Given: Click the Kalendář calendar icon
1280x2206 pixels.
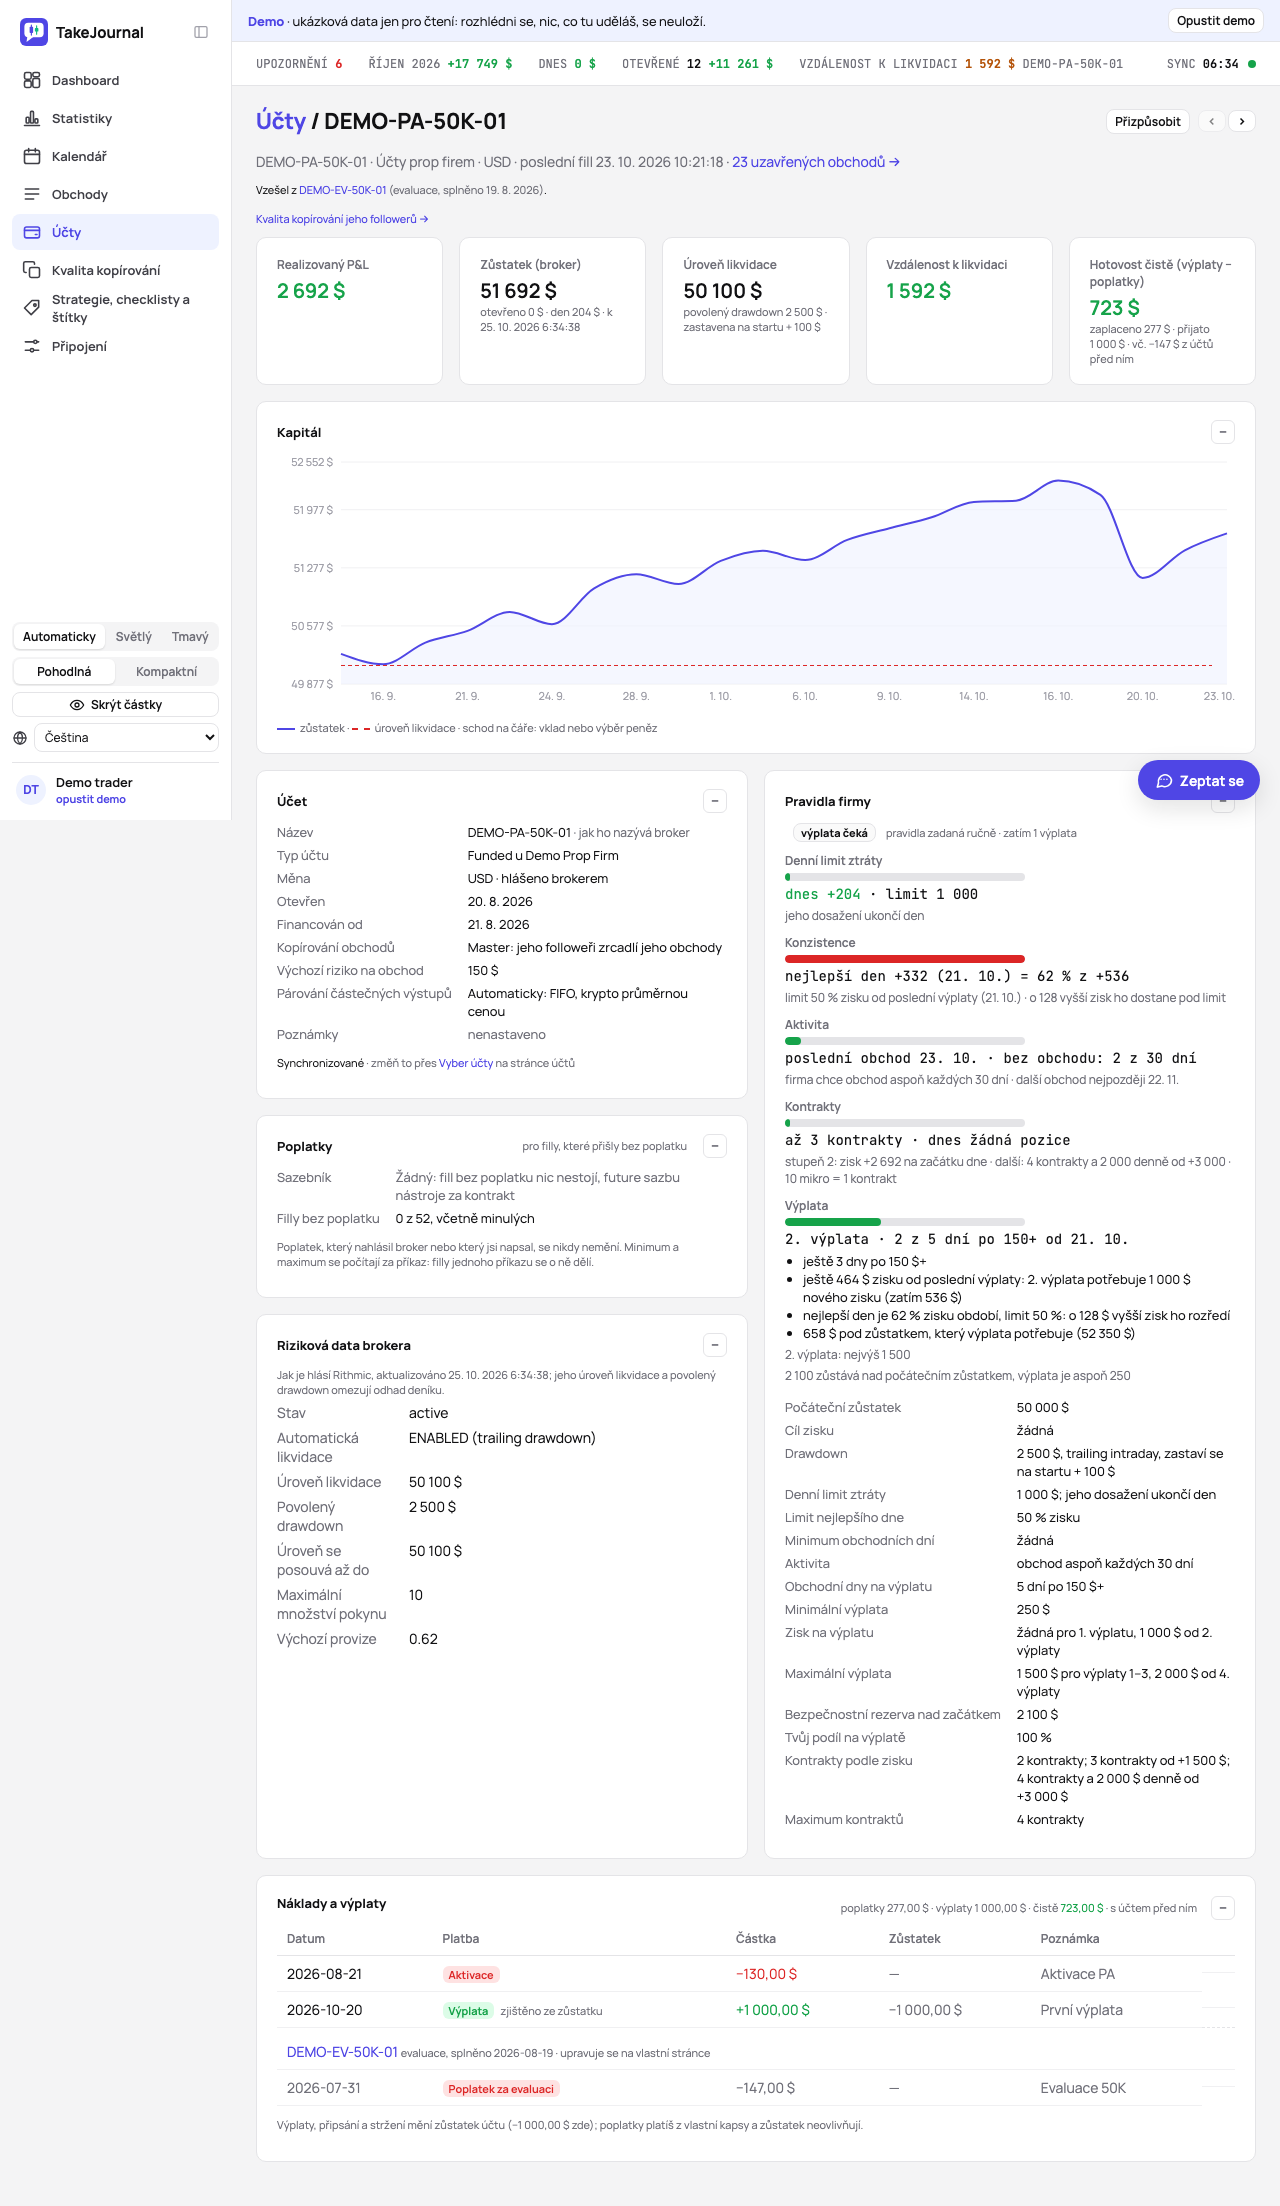Looking at the screenshot, I should [x=32, y=156].
